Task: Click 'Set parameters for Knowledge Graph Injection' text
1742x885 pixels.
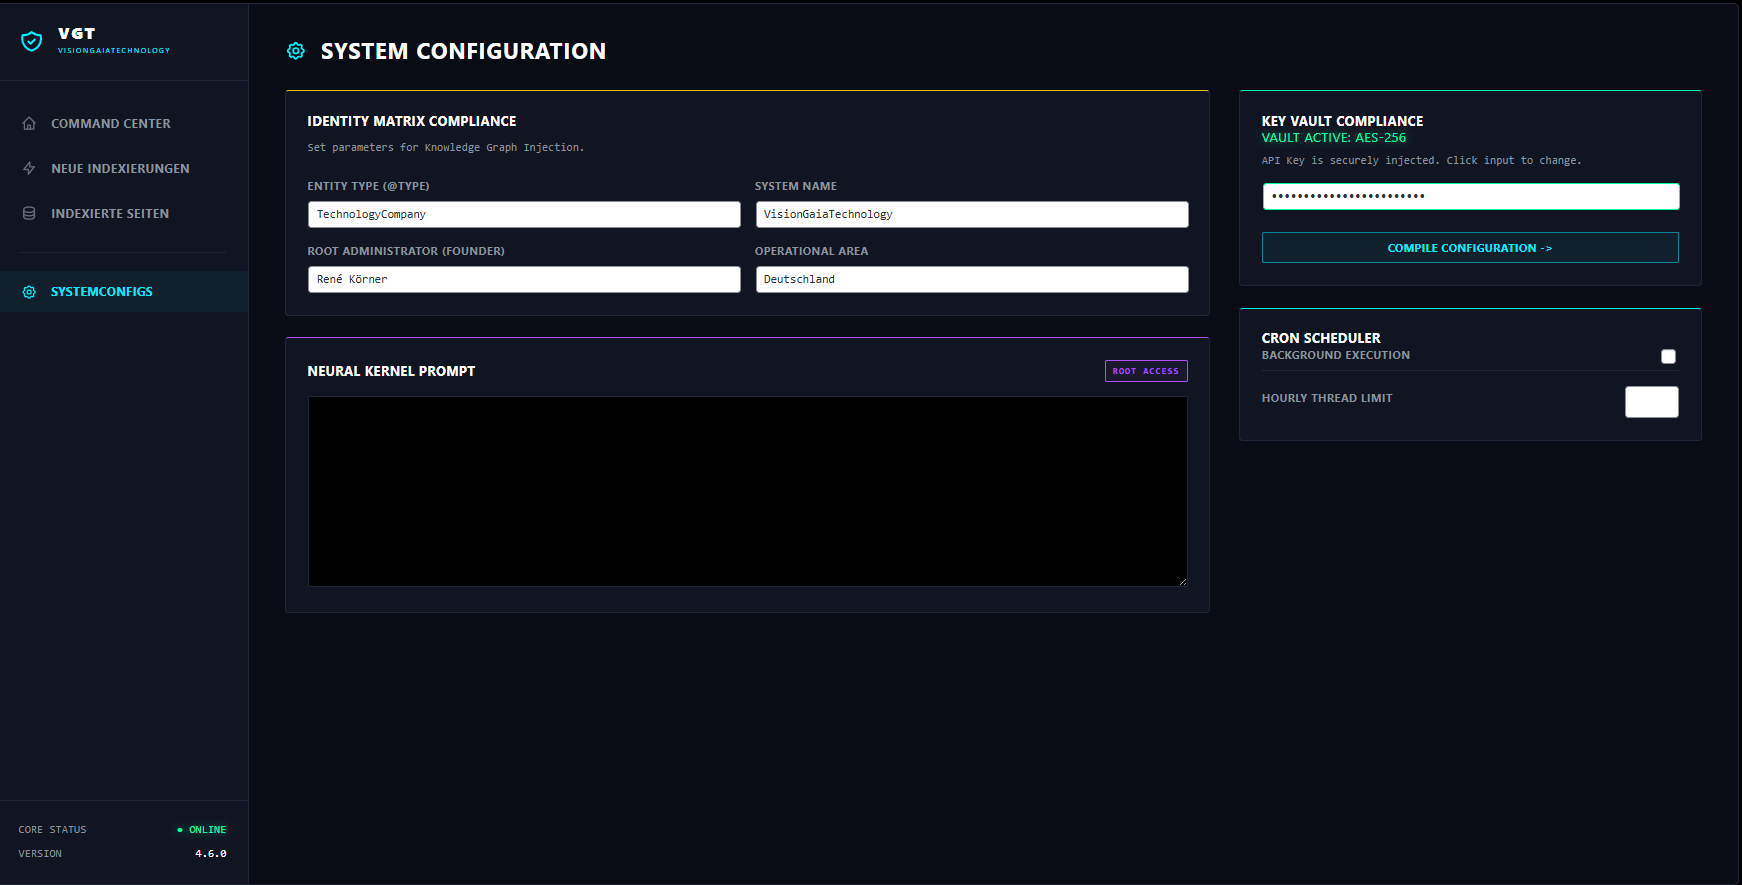Action: (x=446, y=147)
